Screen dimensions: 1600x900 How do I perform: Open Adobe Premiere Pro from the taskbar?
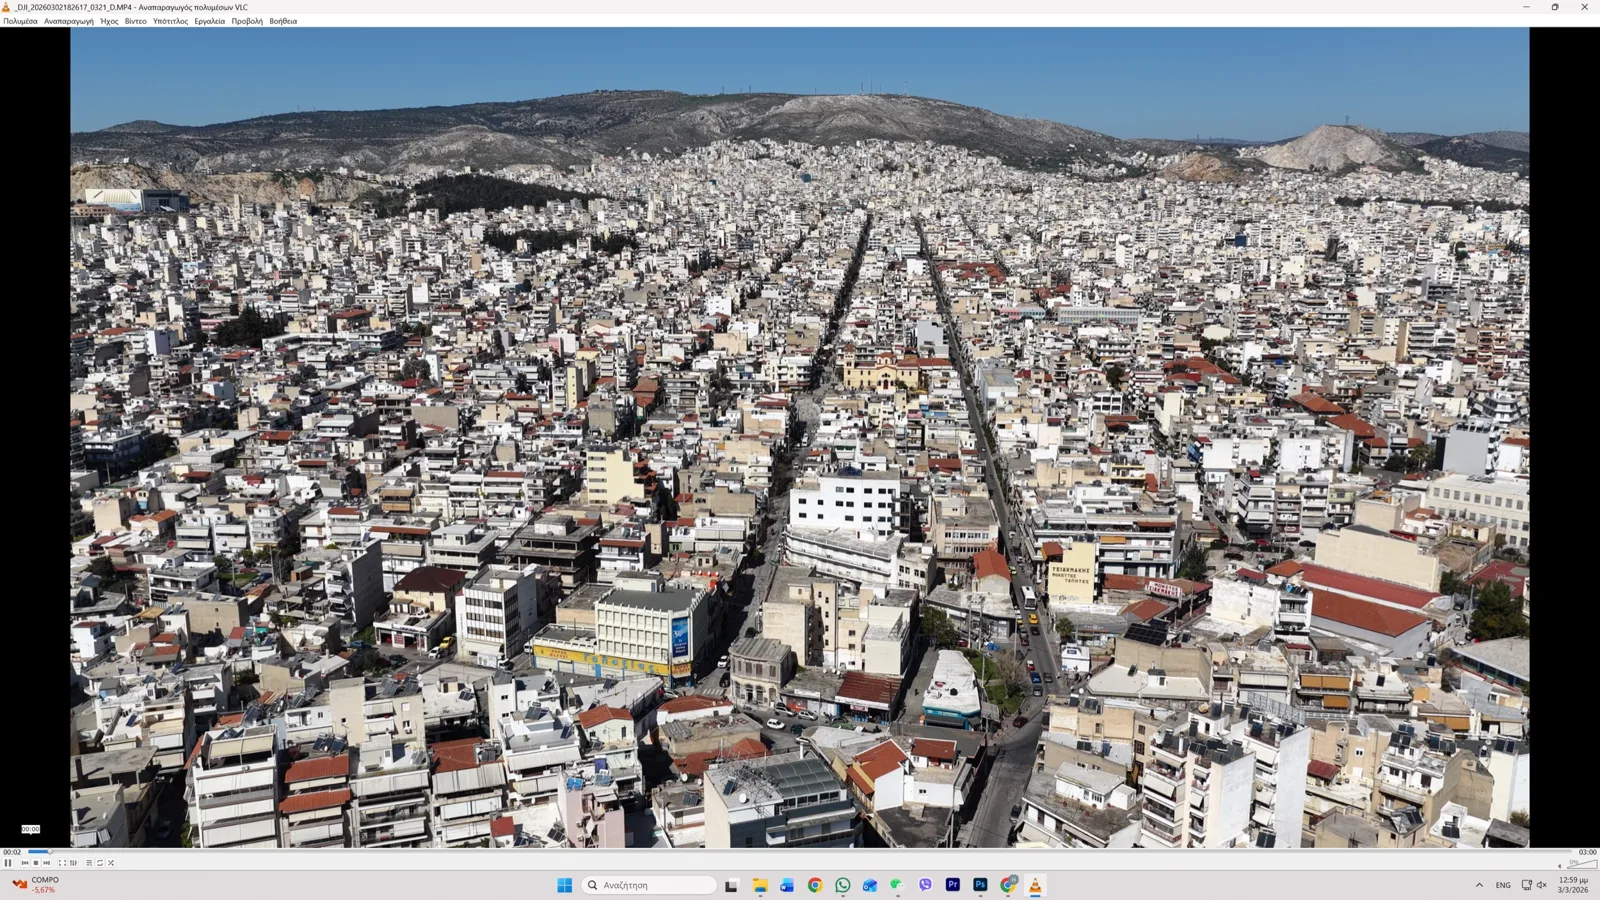click(x=952, y=885)
